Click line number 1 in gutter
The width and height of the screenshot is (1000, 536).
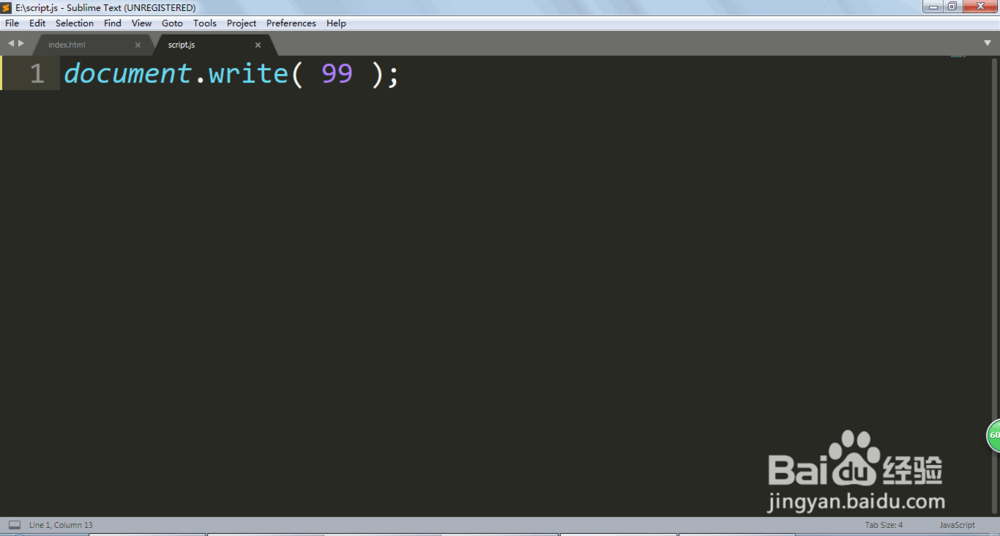(37, 73)
